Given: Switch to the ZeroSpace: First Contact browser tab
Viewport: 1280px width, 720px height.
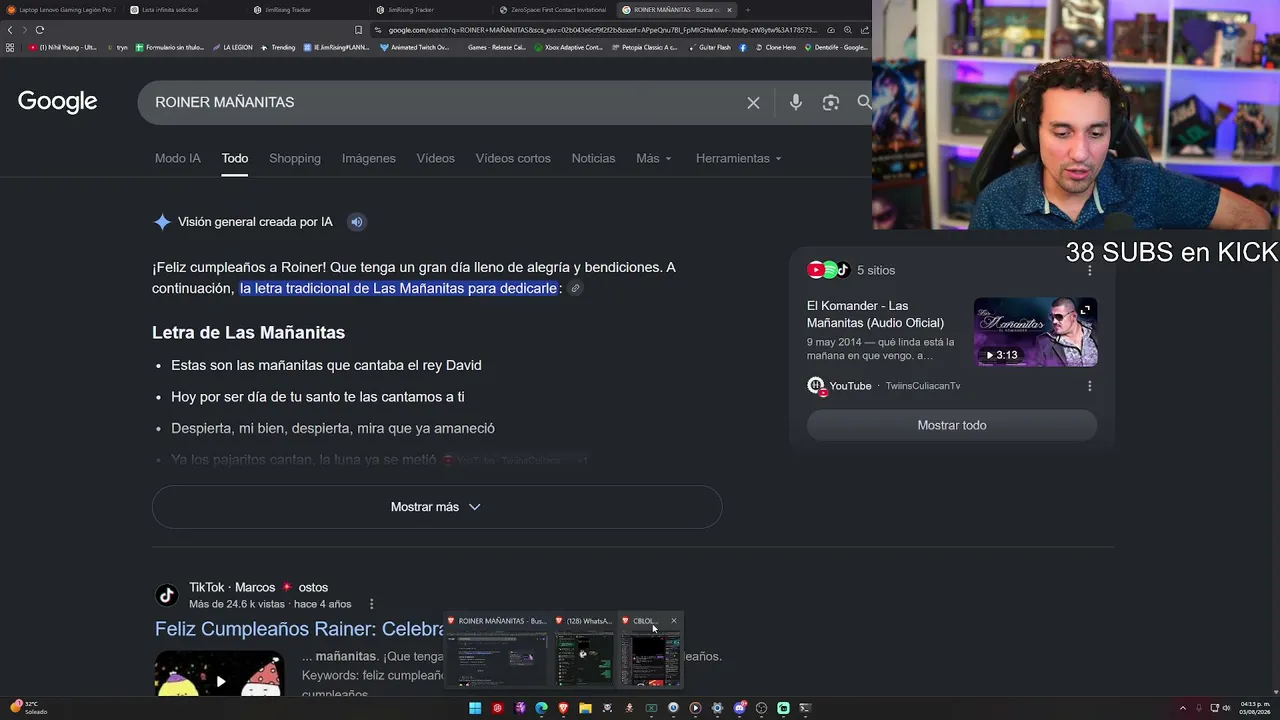Looking at the screenshot, I should tap(553, 10).
